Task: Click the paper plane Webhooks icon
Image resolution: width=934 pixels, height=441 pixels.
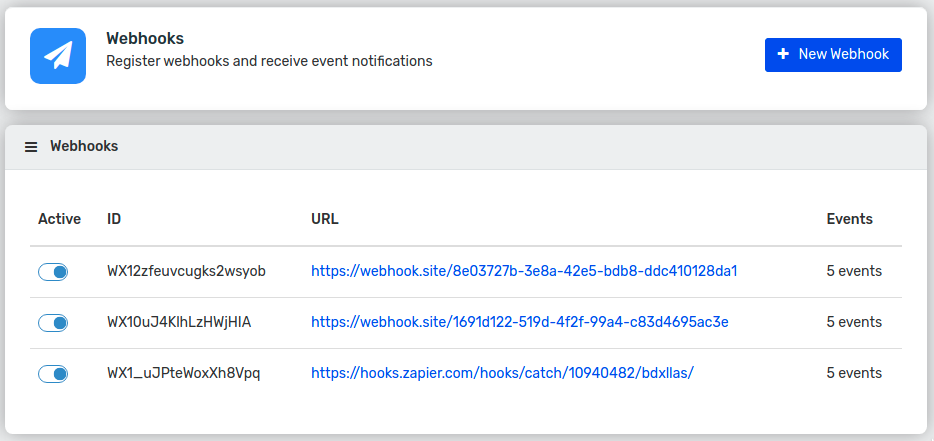Action: click(58, 56)
